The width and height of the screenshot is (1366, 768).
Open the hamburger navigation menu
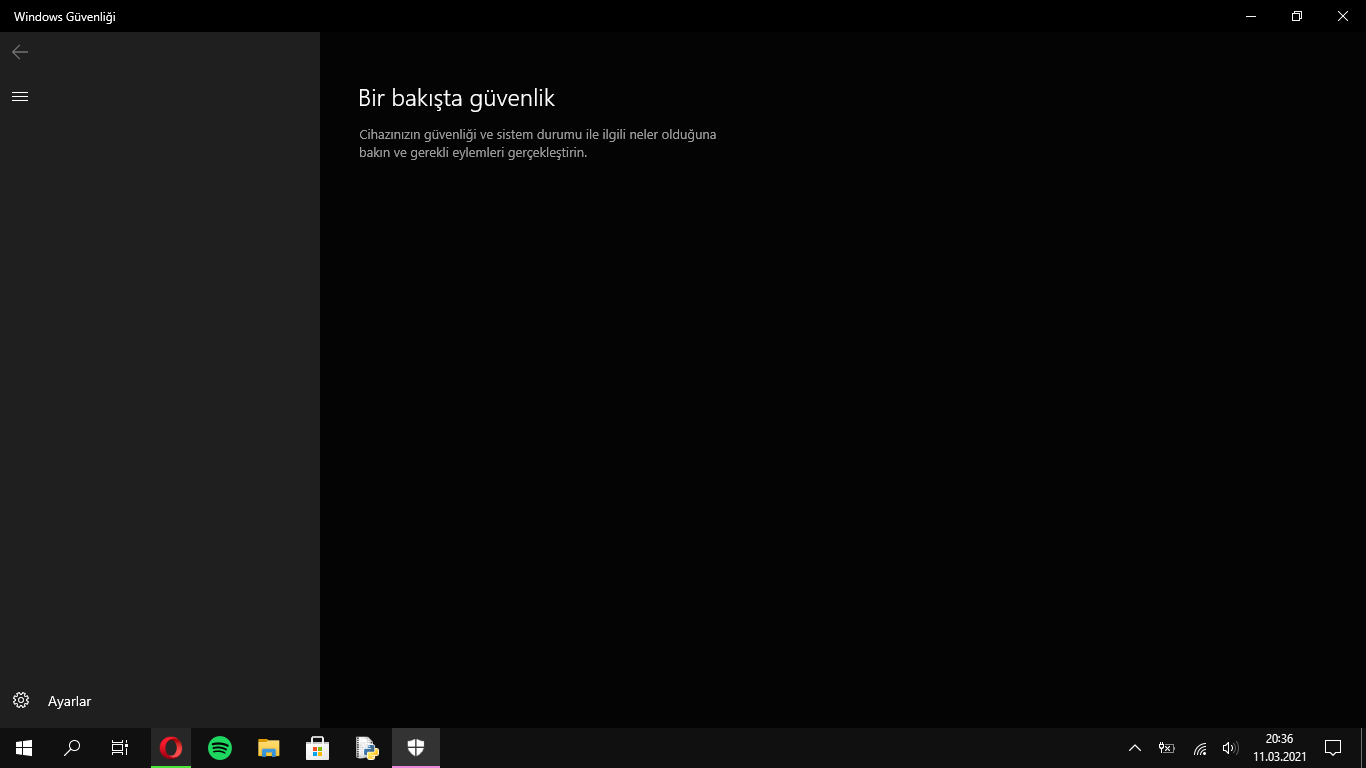coord(20,96)
